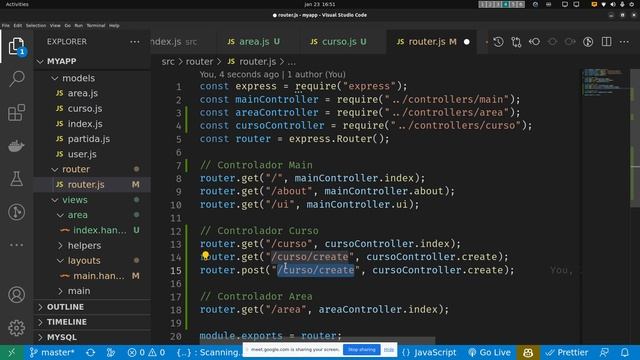Click the blame codelens 'You, 4 seconds ago'

pos(239,74)
